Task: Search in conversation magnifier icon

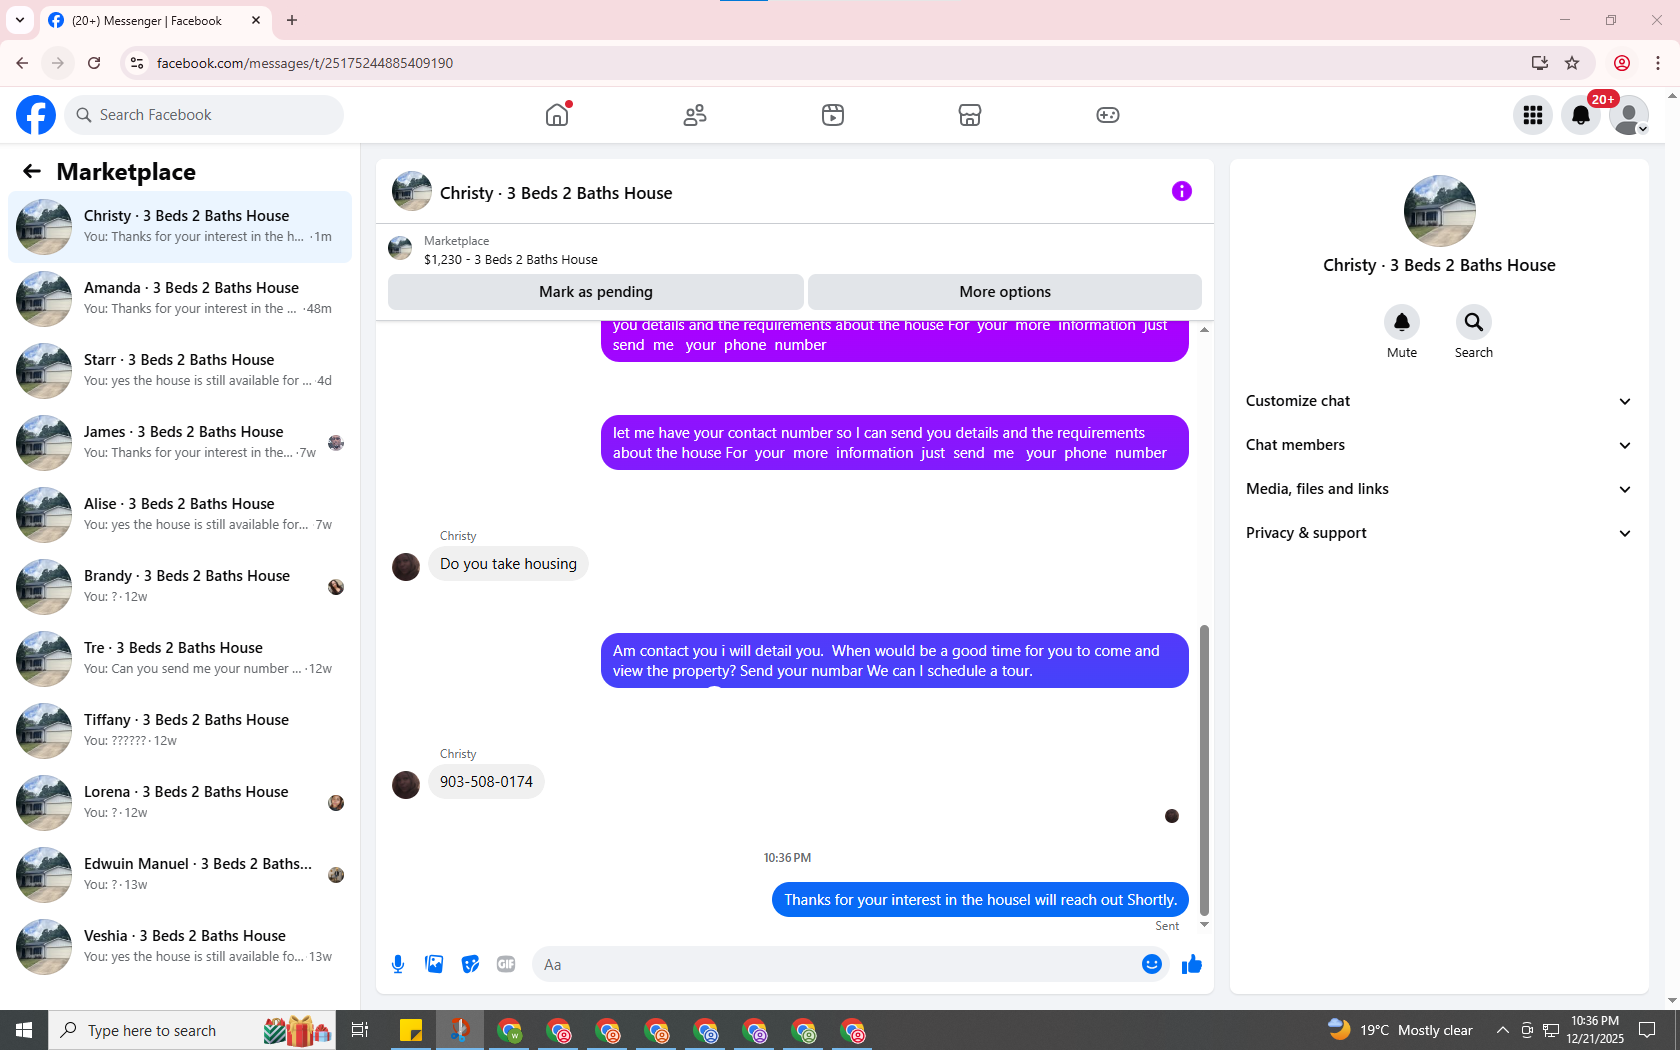Action: click(x=1474, y=322)
